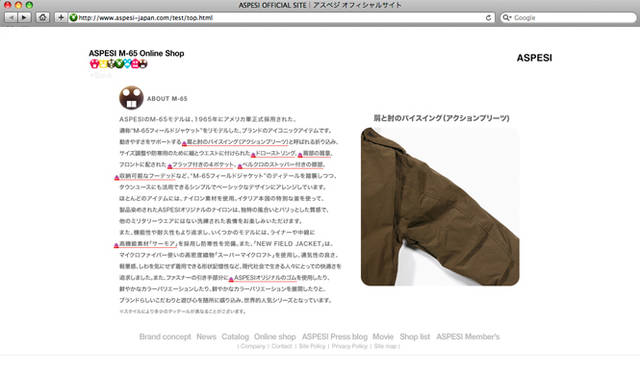This screenshot has width=640, height=373.
Task: Open the 「サーモア」 material underlined link
Action: click(148, 244)
